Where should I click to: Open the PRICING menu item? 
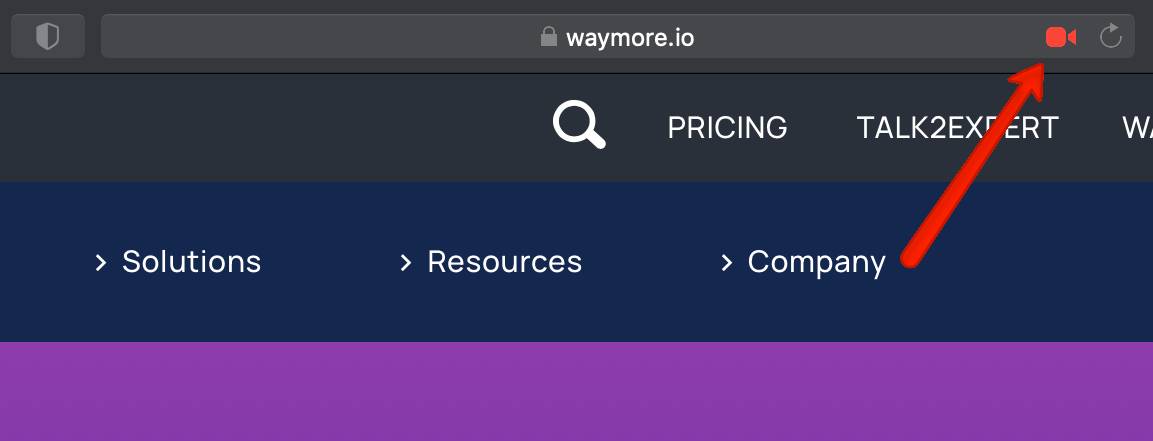[x=727, y=128]
